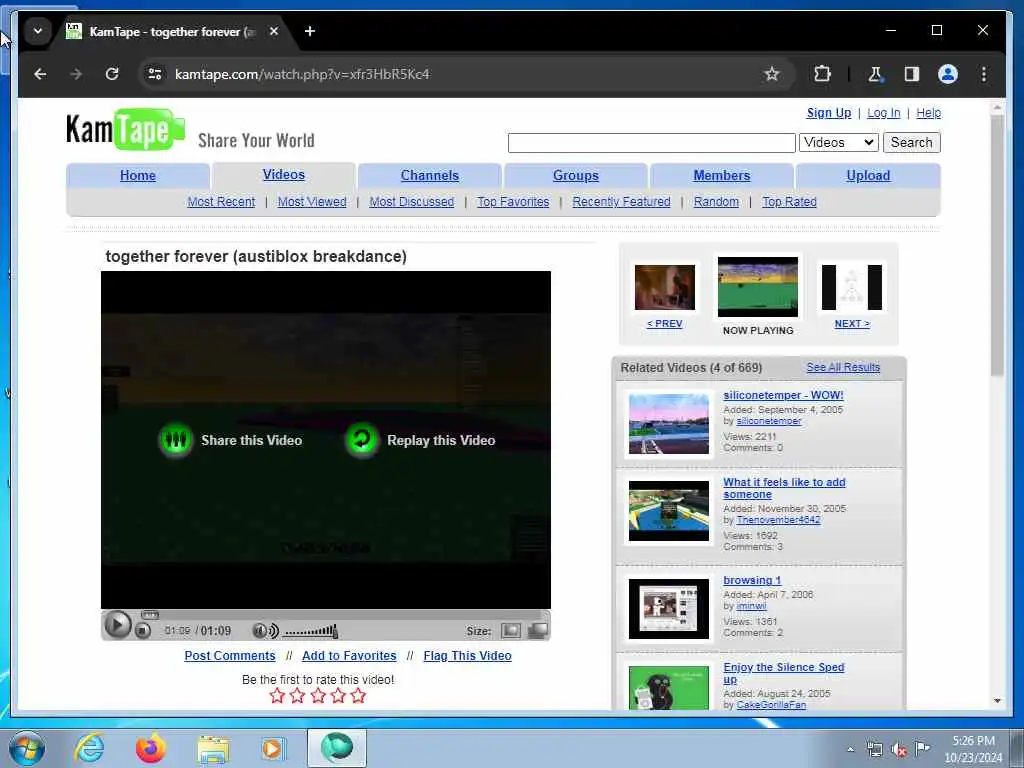Screen dimensions: 1024x768
Task: Open a new tab with the plus button
Action: (310, 31)
